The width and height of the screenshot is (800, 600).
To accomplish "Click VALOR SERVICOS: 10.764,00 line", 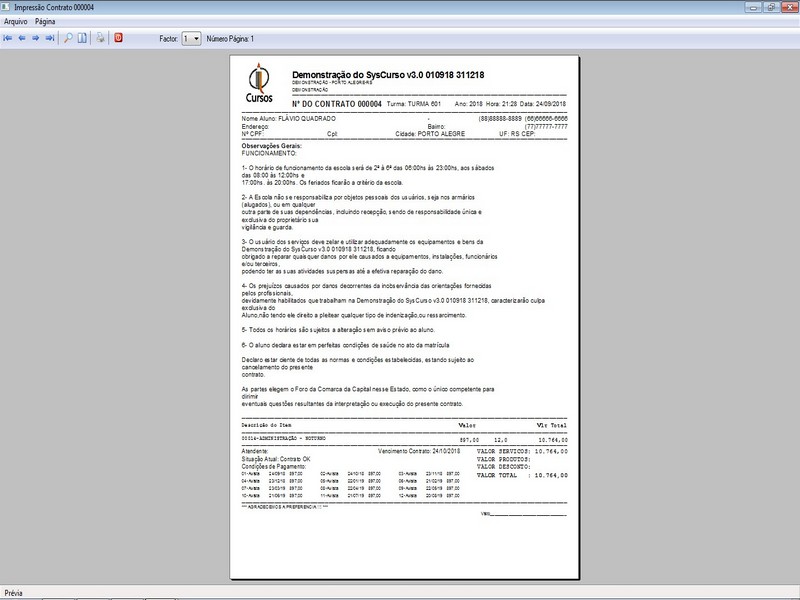I will 522,452.
